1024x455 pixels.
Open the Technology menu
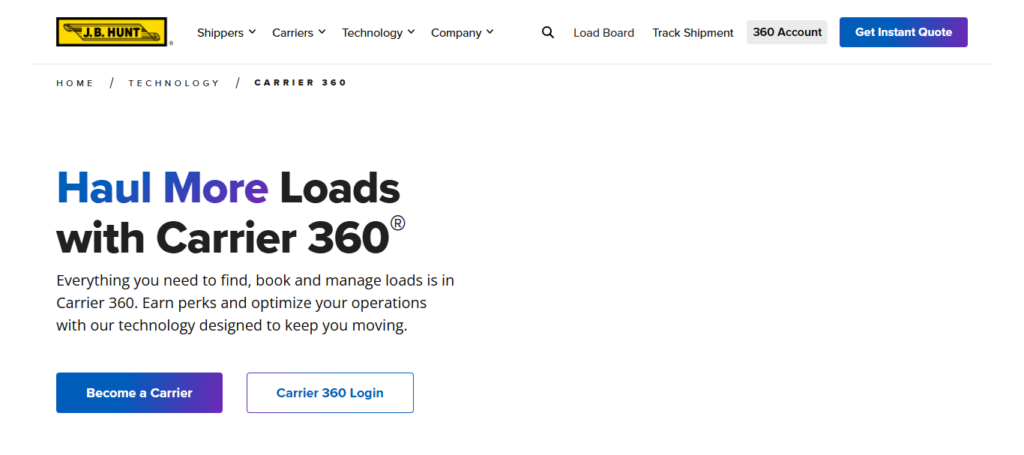coord(378,33)
